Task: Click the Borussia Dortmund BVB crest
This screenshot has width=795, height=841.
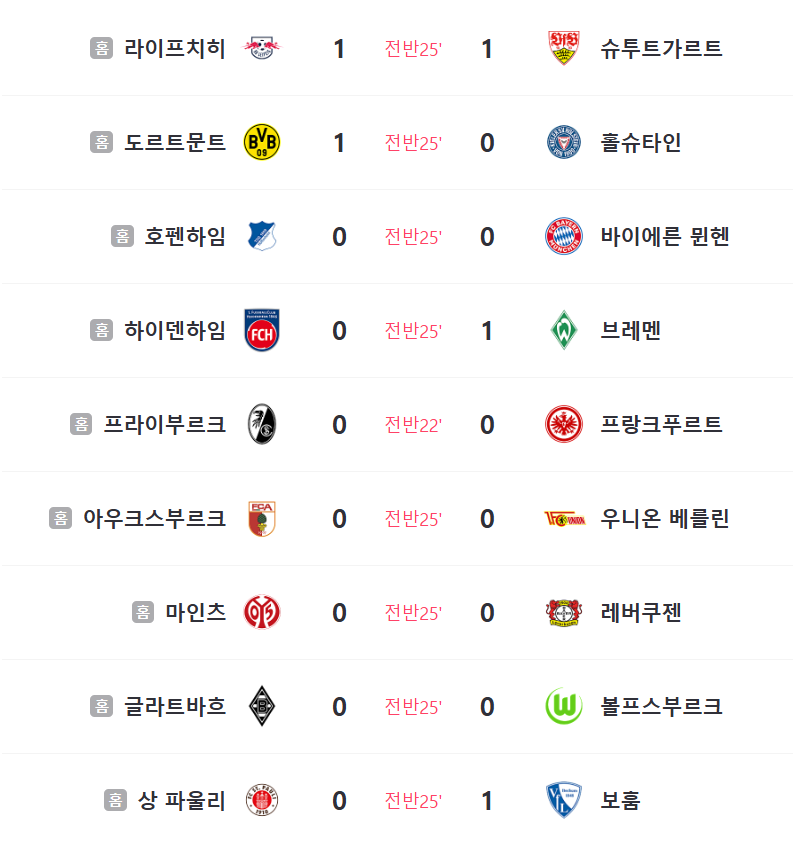Action: click(x=262, y=142)
